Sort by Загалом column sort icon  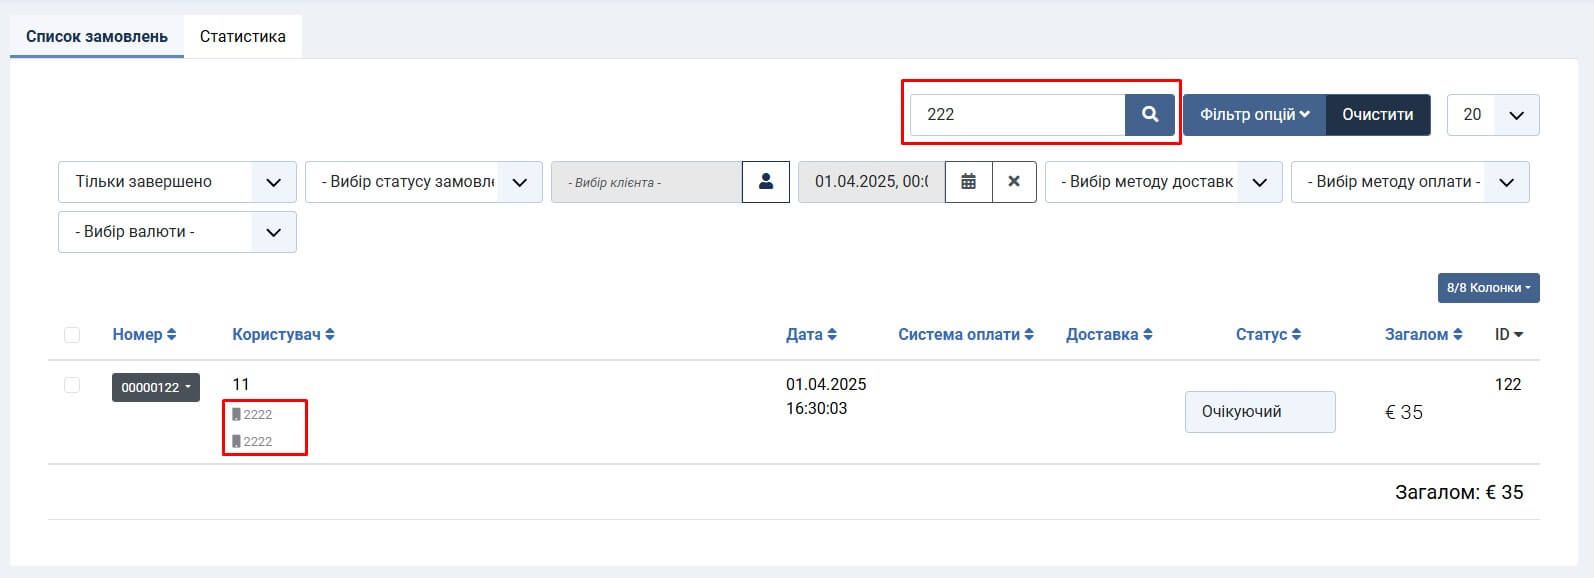coord(1458,335)
